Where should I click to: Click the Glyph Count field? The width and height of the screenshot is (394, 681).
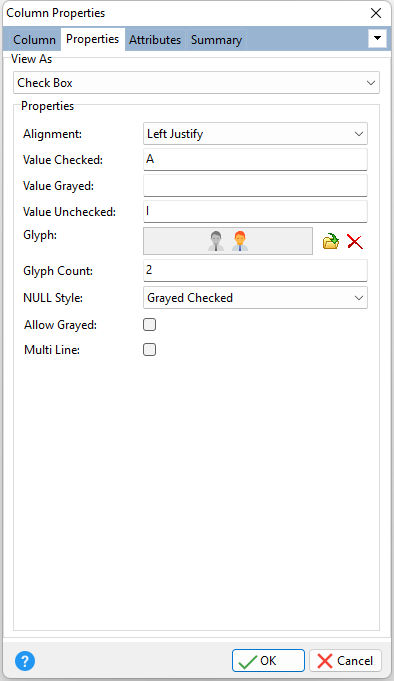(x=255, y=270)
